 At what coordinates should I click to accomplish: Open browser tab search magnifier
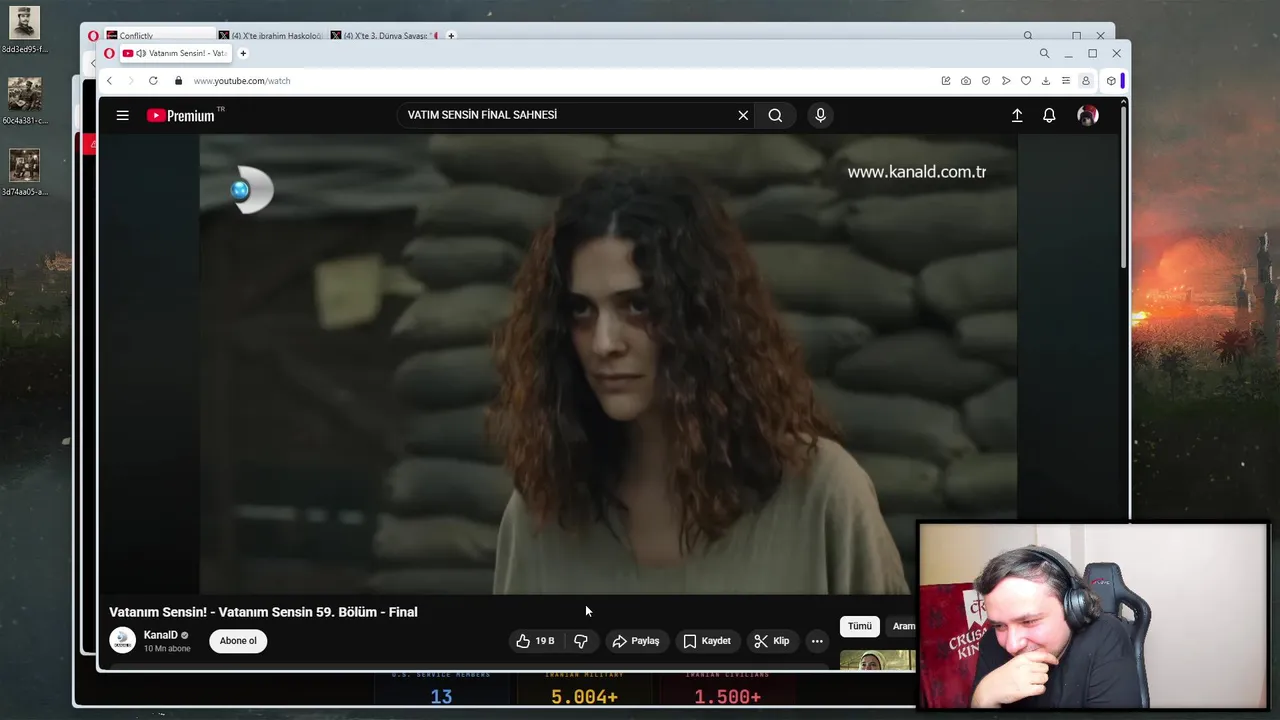(1044, 53)
